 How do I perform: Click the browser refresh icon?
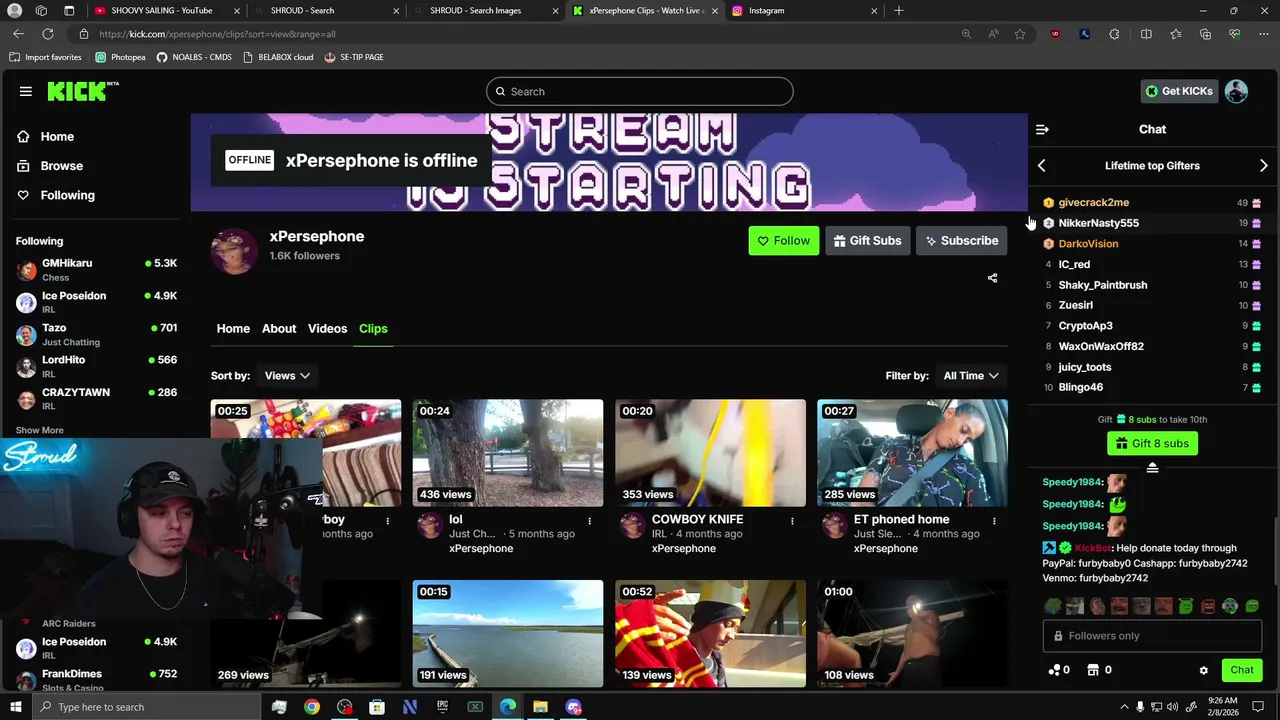(47, 34)
